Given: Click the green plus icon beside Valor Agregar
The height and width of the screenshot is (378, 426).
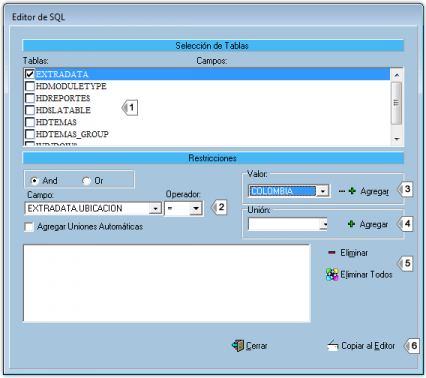Looking at the screenshot, I should coord(352,191).
